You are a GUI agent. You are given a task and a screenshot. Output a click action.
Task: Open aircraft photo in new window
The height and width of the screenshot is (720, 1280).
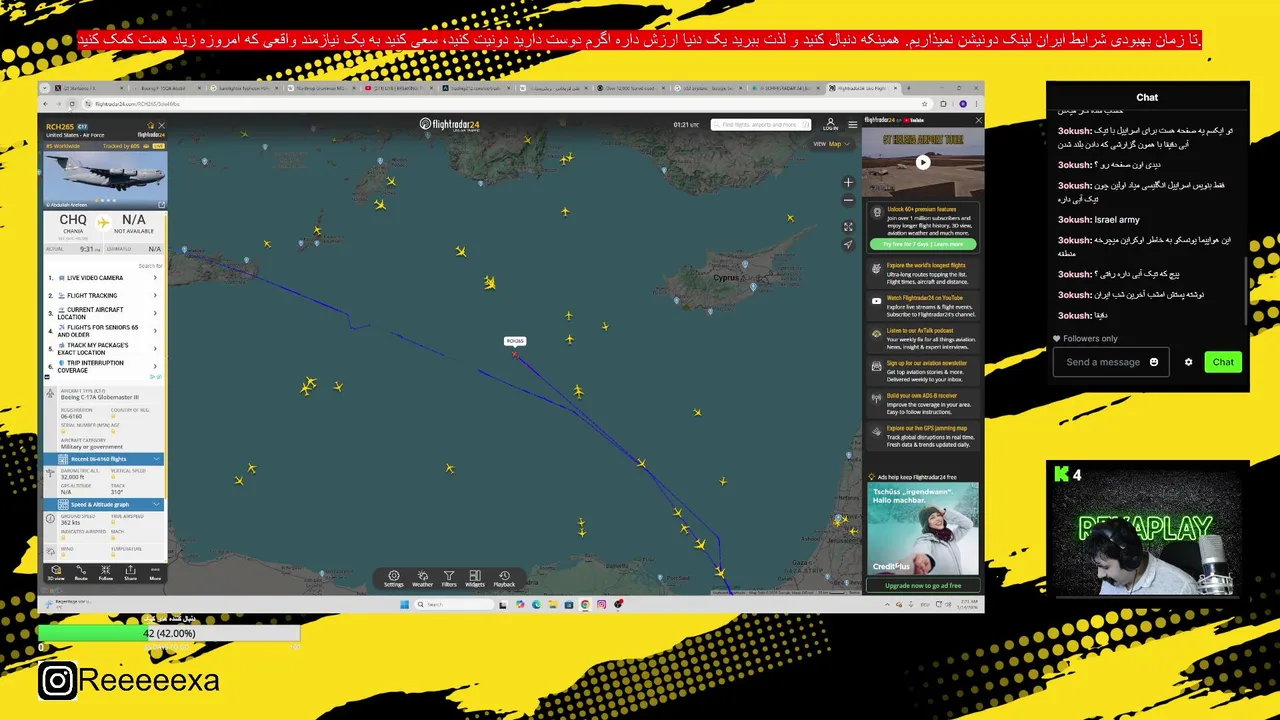point(161,204)
